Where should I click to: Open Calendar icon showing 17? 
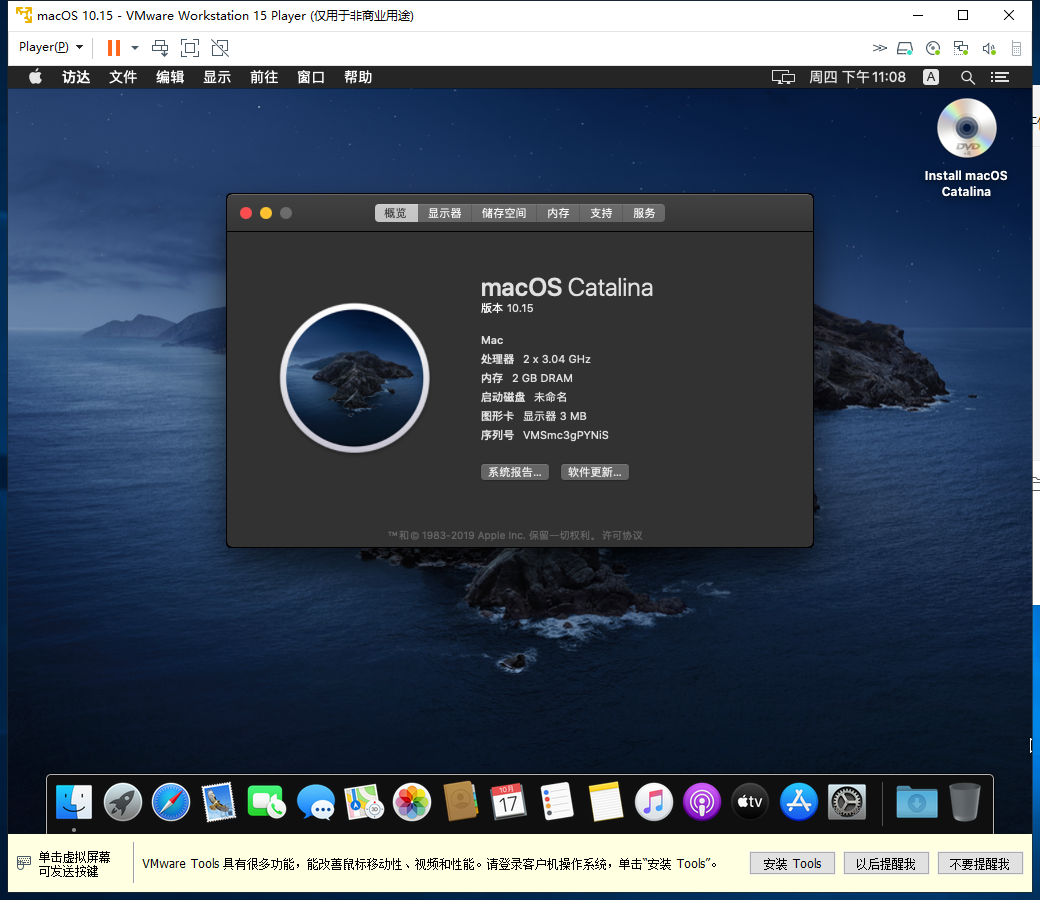click(508, 802)
